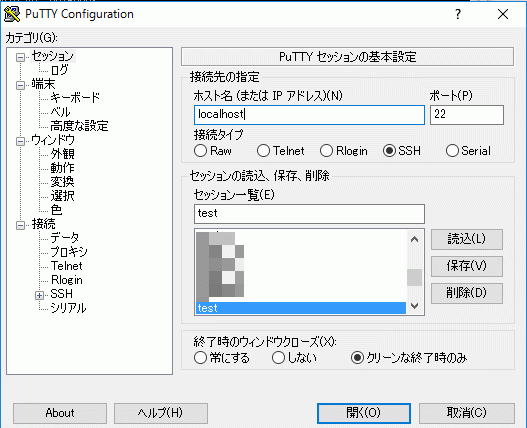Expand the SSH tree node
Image resolution: width=527 pixels, height=428 pixels.
click(39, 295)
